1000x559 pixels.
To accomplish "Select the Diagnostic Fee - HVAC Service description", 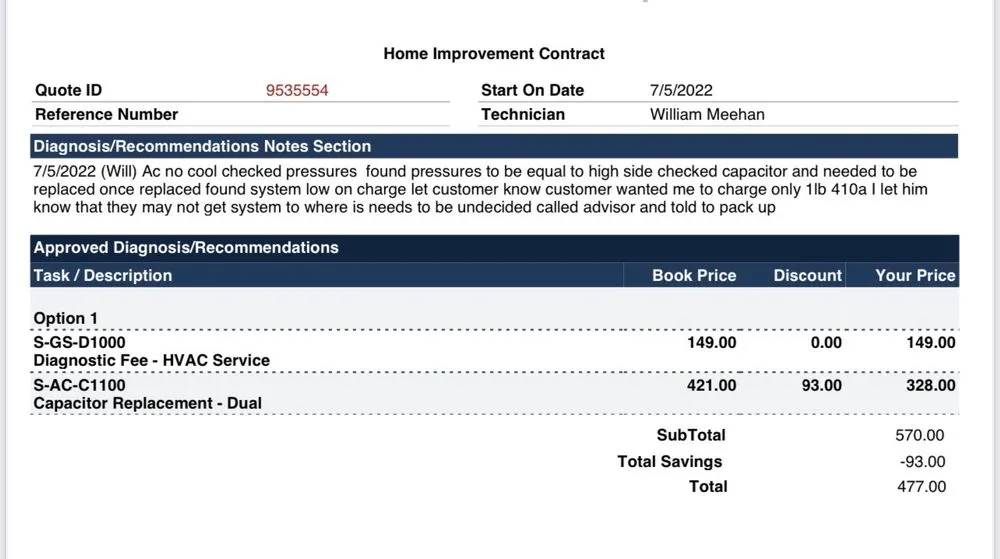I will (x=152, y=360).
